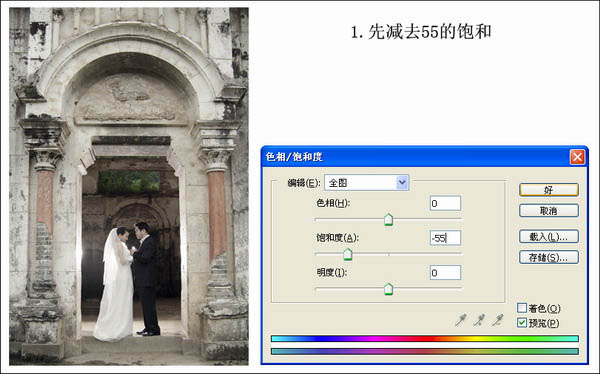Viewport: 600px width, 374px height.
Task: Click the 色相/饱和度 title bar text
Action: pos(294,157)
